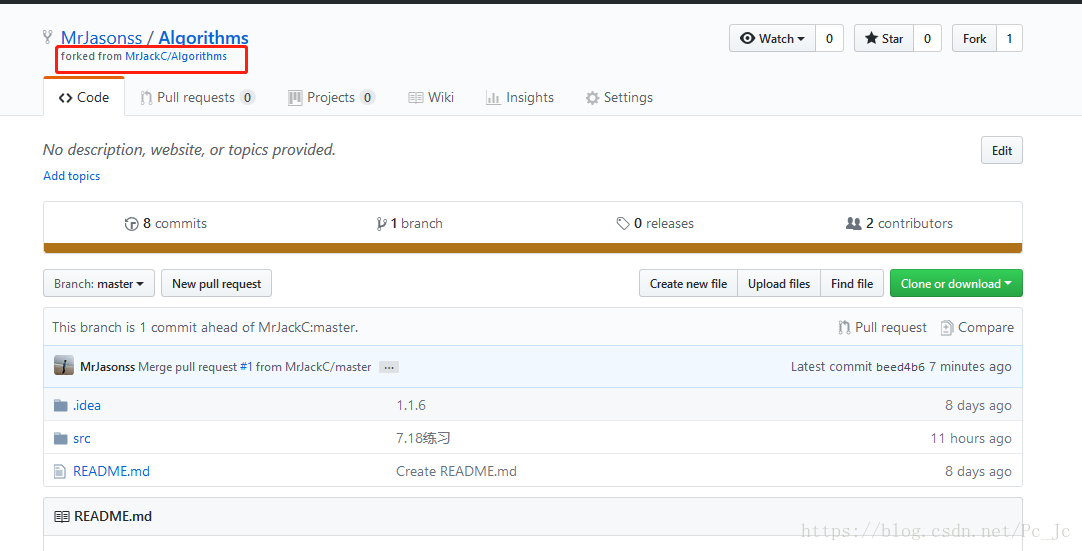Image resolution: width=1082 pixels, height=551 pixels.
Task: View the 1 branch list
Action: pyautogui.click(x=410, y=224)
